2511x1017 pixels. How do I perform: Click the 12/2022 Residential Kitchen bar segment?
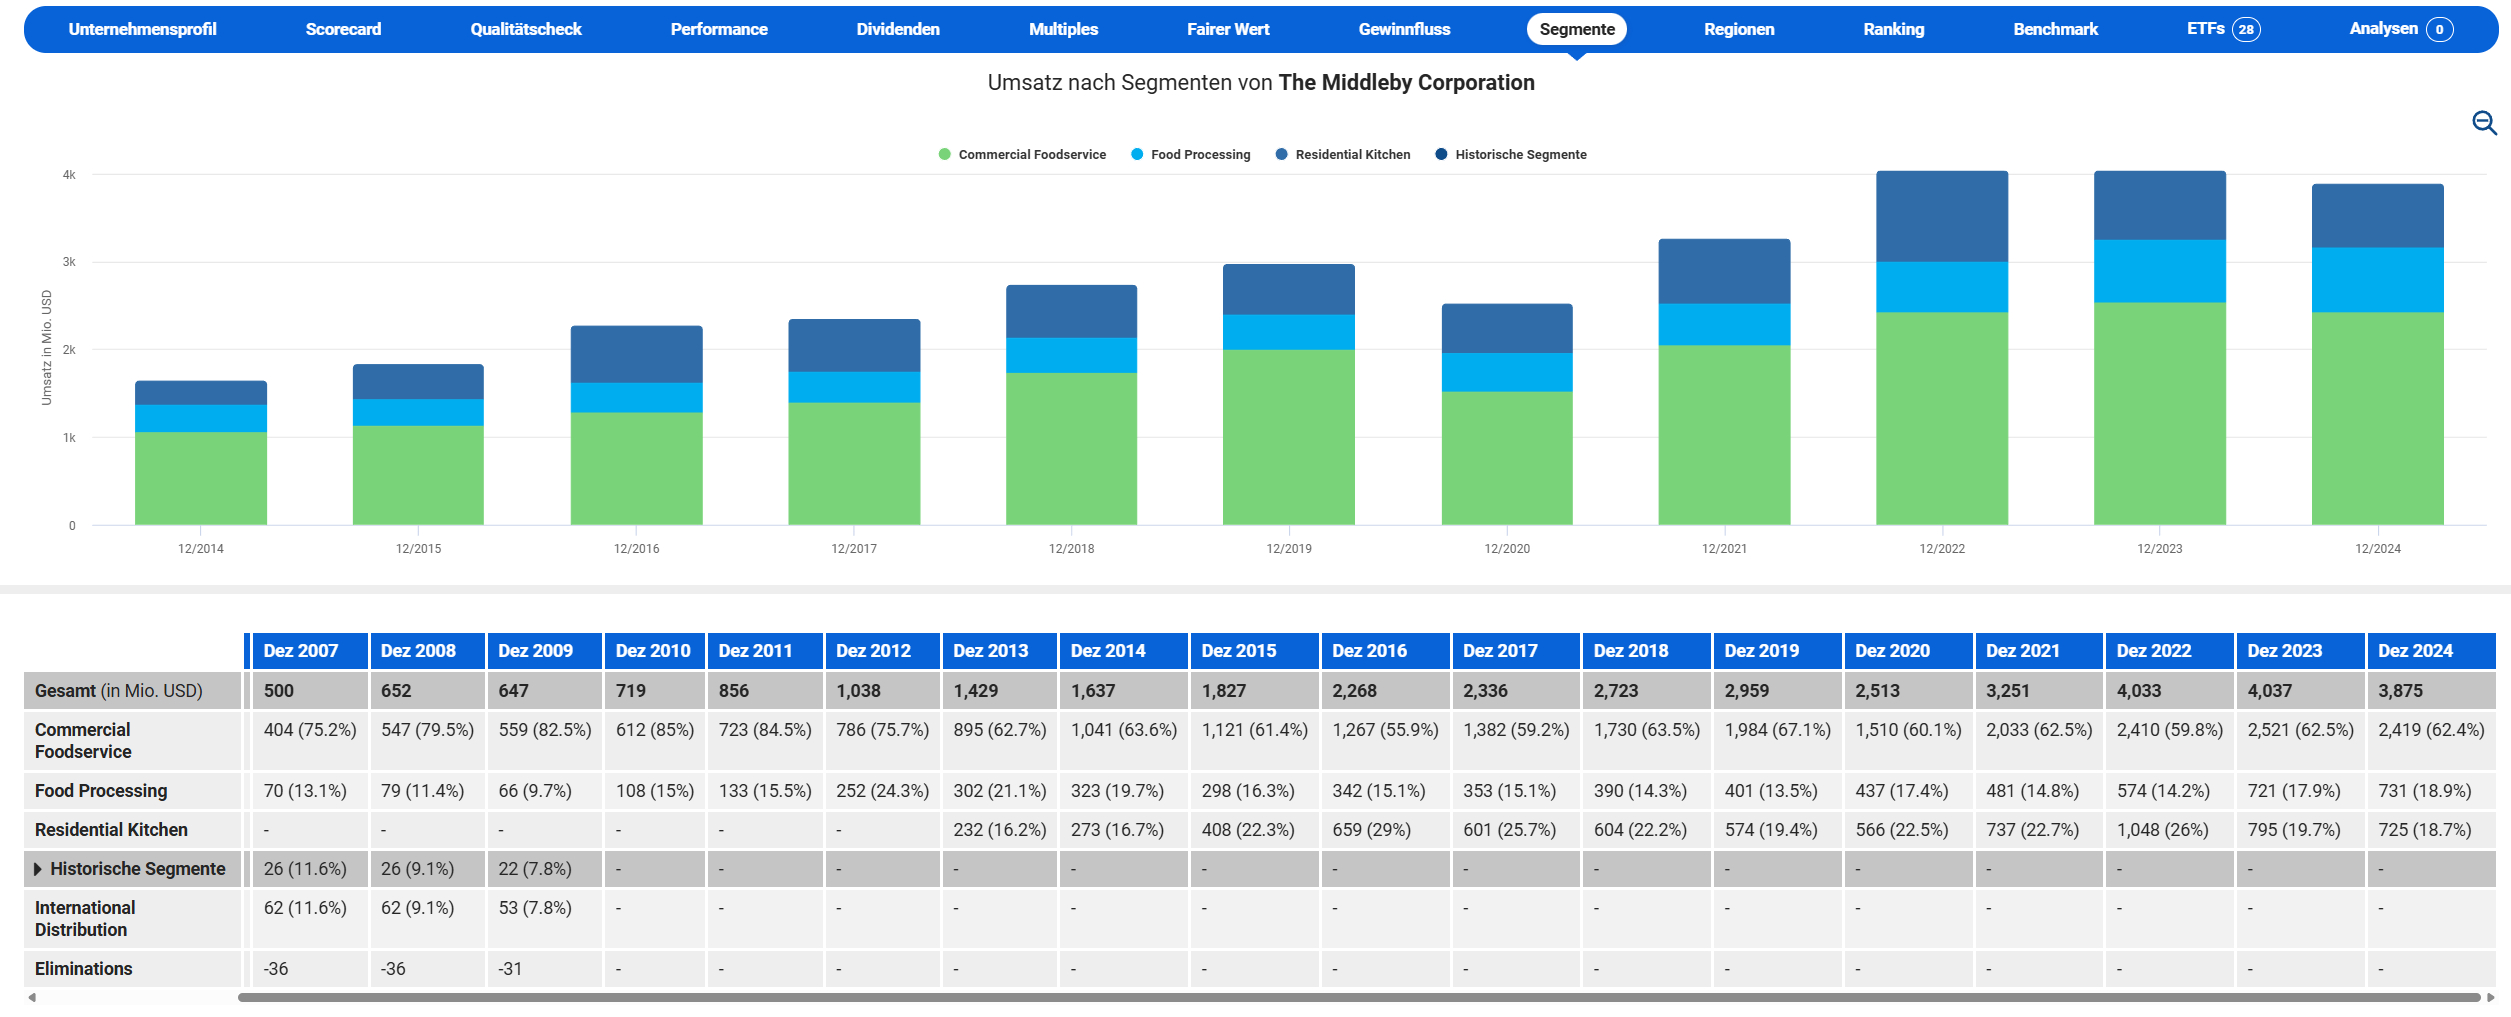click(x=1941, y=216)
